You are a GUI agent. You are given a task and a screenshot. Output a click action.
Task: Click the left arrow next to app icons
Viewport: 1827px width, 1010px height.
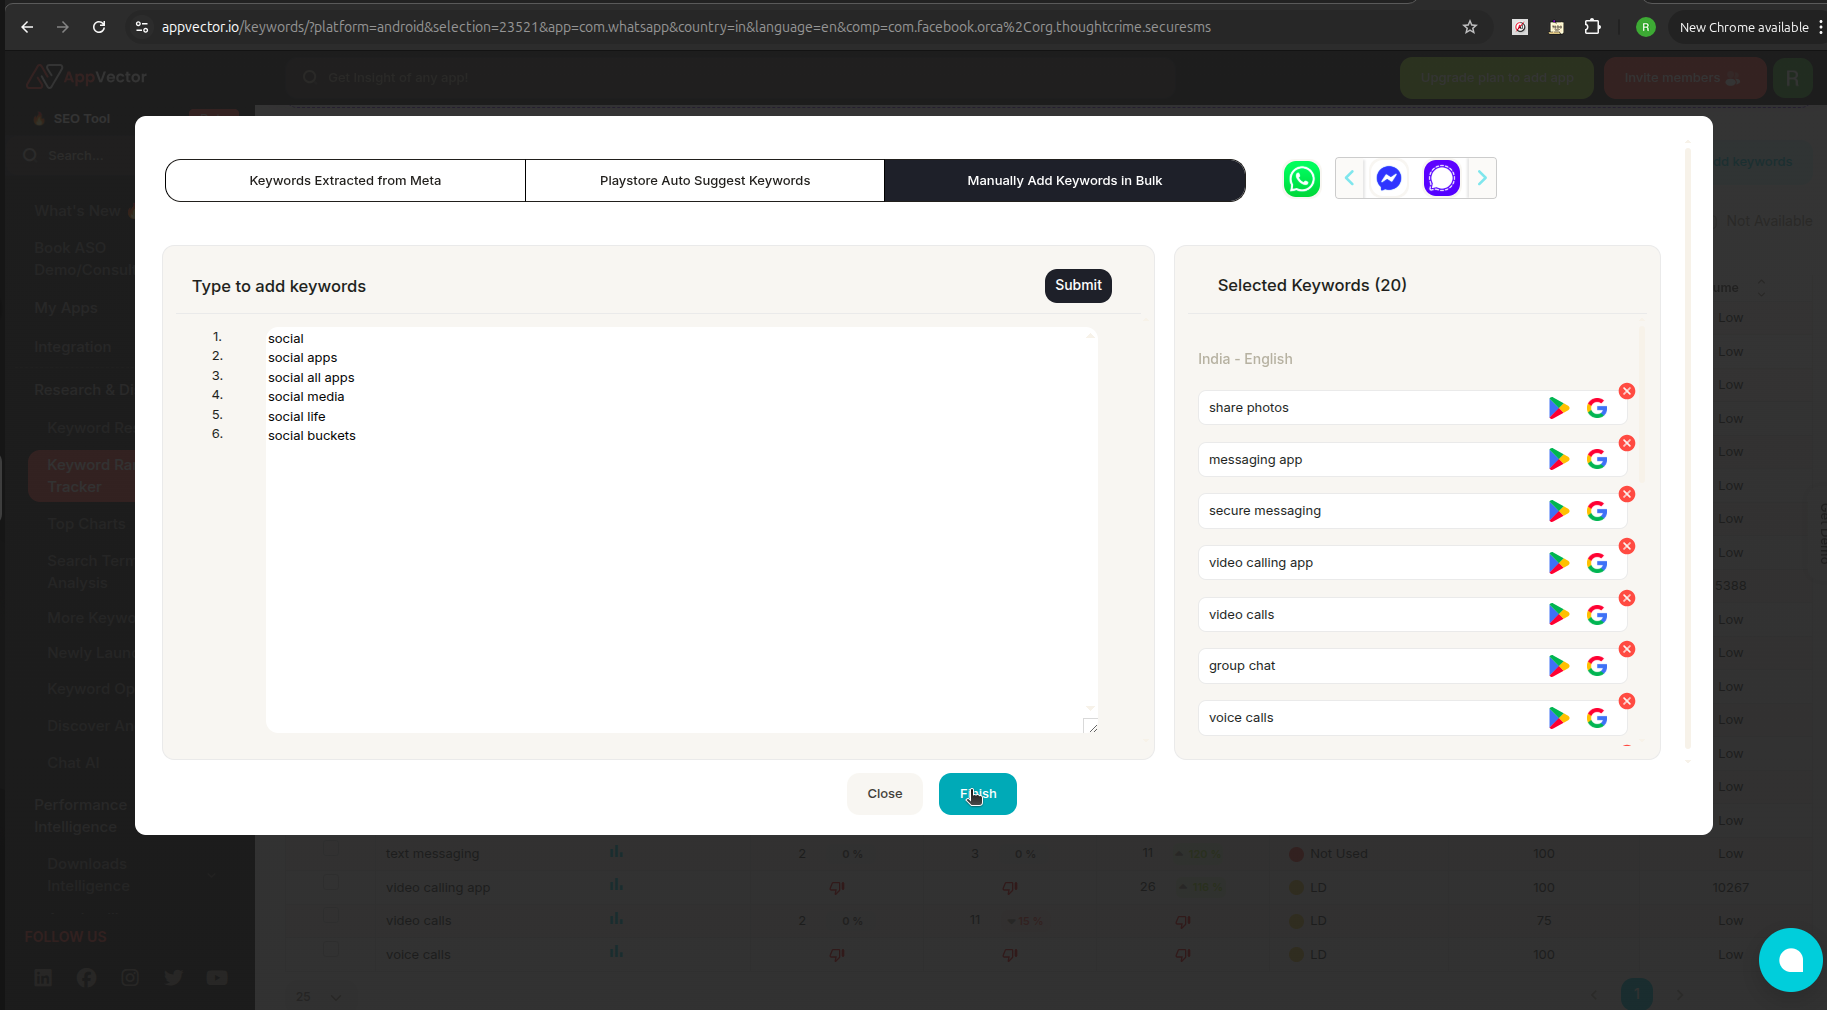(1350, 177)
